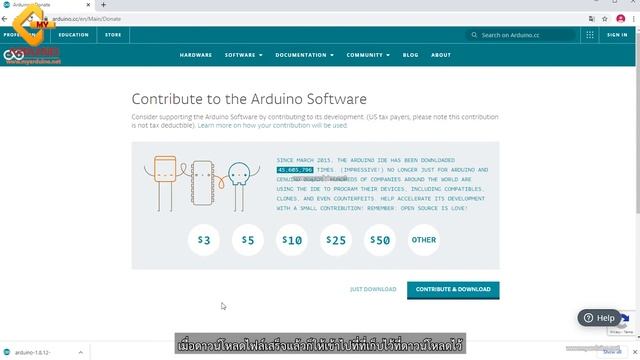Click the Arduino infinity logo
Image resolution: width=640 pixels, height=360 pixels.
[14, 54]
